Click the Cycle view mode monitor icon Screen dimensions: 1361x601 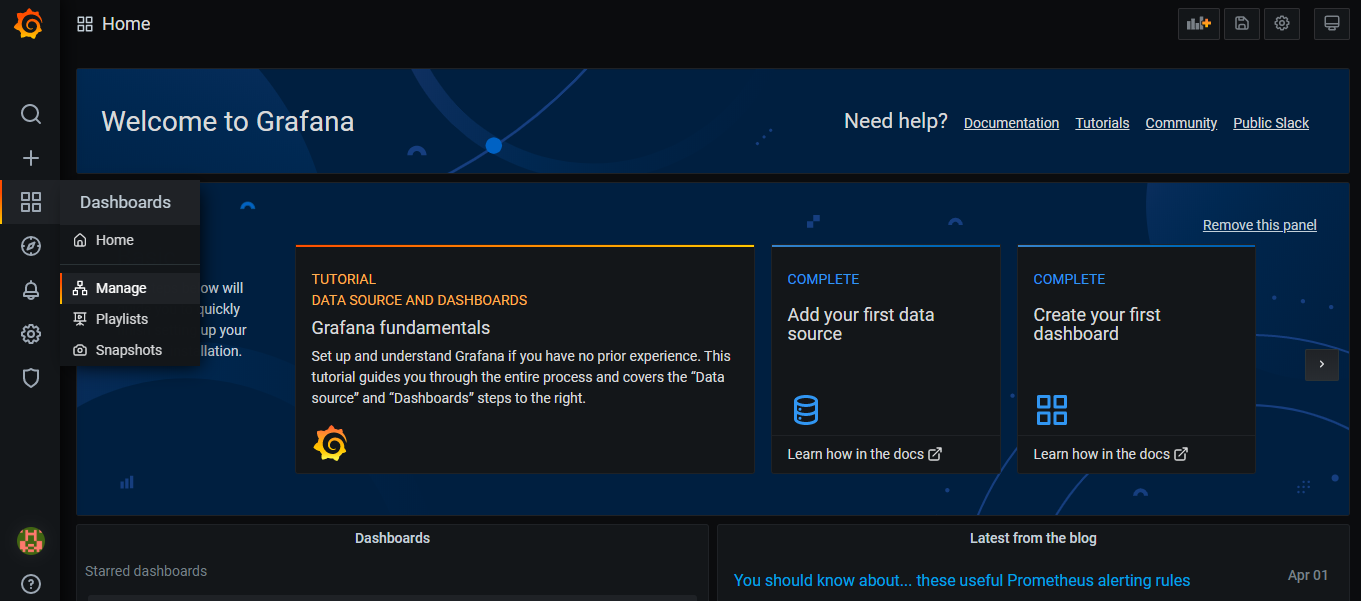(x=1331, y=24)
